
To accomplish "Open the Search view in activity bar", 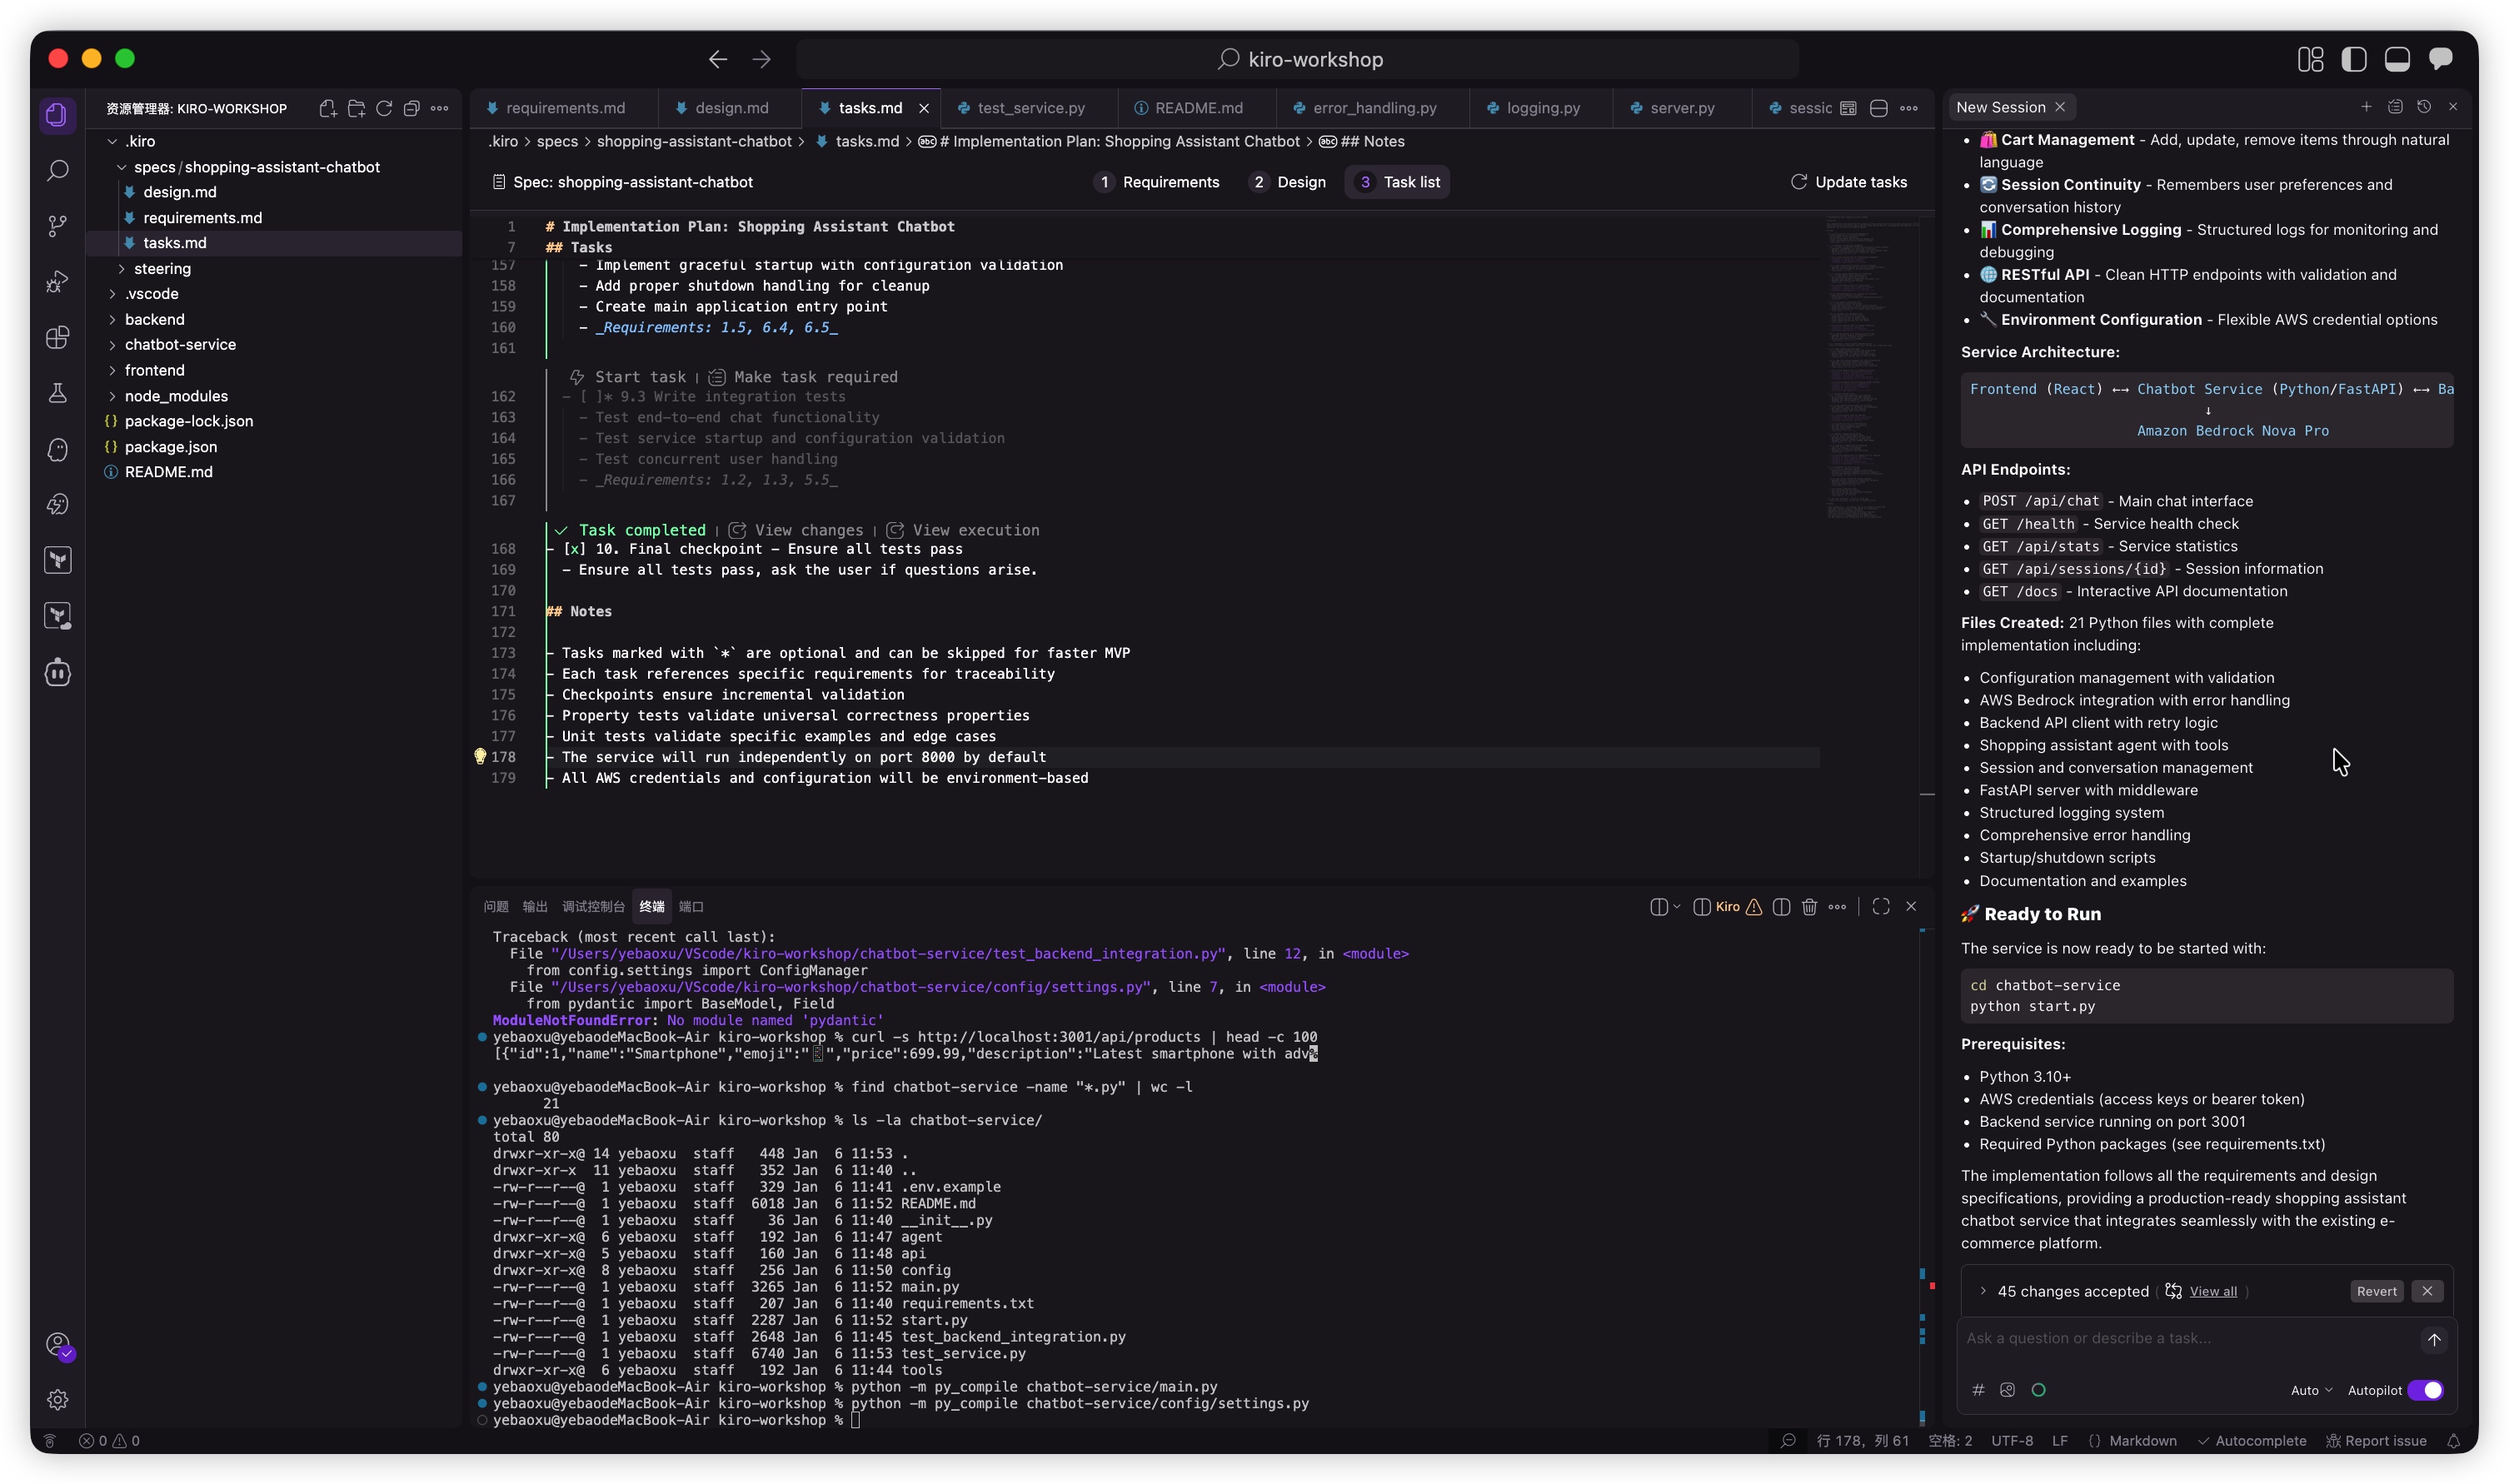I will tap(58, 171).
